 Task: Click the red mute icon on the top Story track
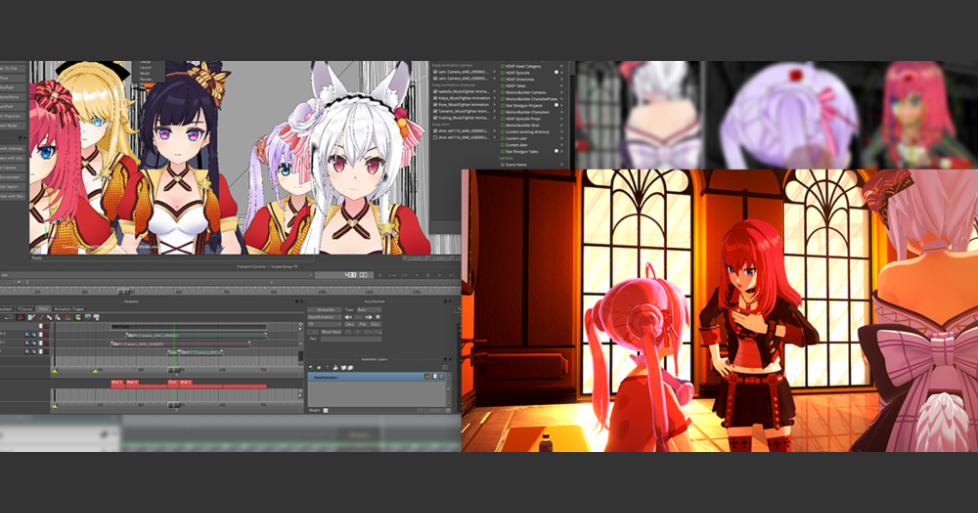tap(46, 326)
